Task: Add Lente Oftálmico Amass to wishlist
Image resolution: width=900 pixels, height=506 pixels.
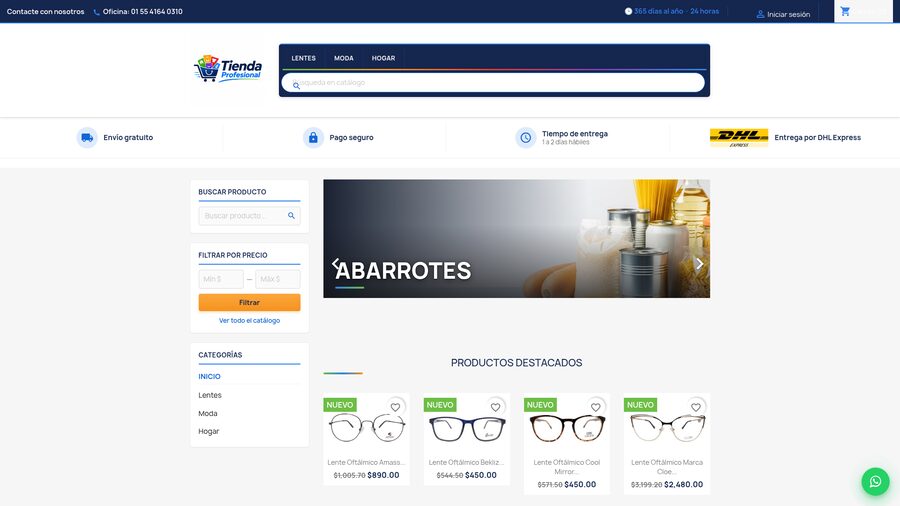Action: (395, 407)
